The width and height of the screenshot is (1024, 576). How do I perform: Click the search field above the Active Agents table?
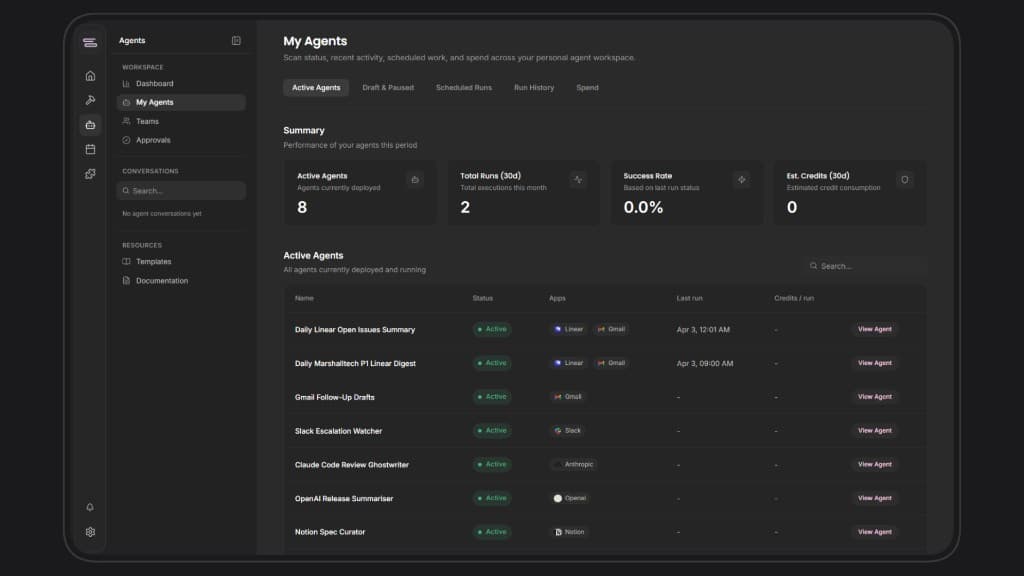pyautogui.click(x=865, y=265)
